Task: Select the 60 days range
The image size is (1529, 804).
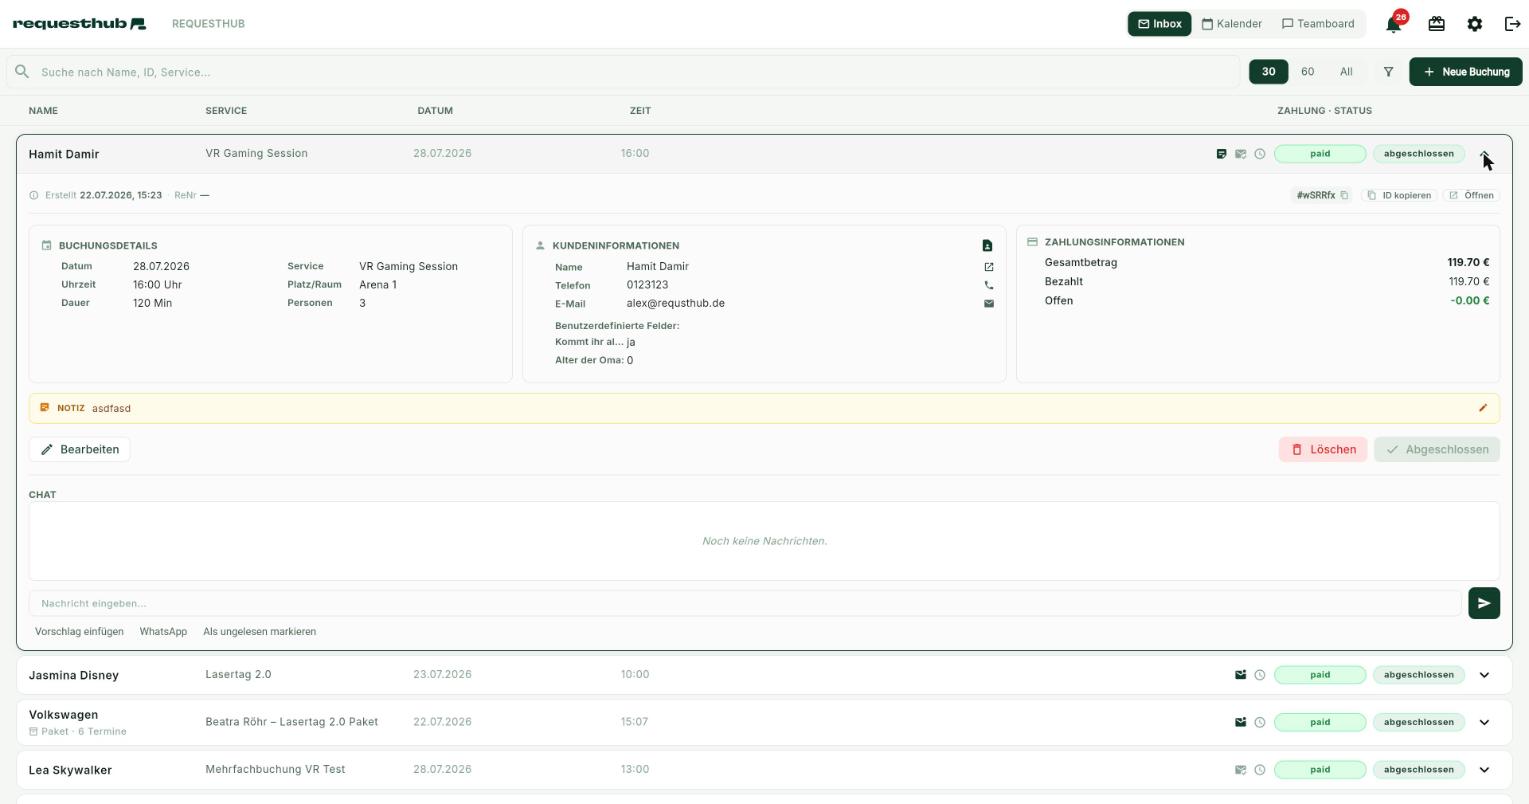Action: click(1307, 72)
